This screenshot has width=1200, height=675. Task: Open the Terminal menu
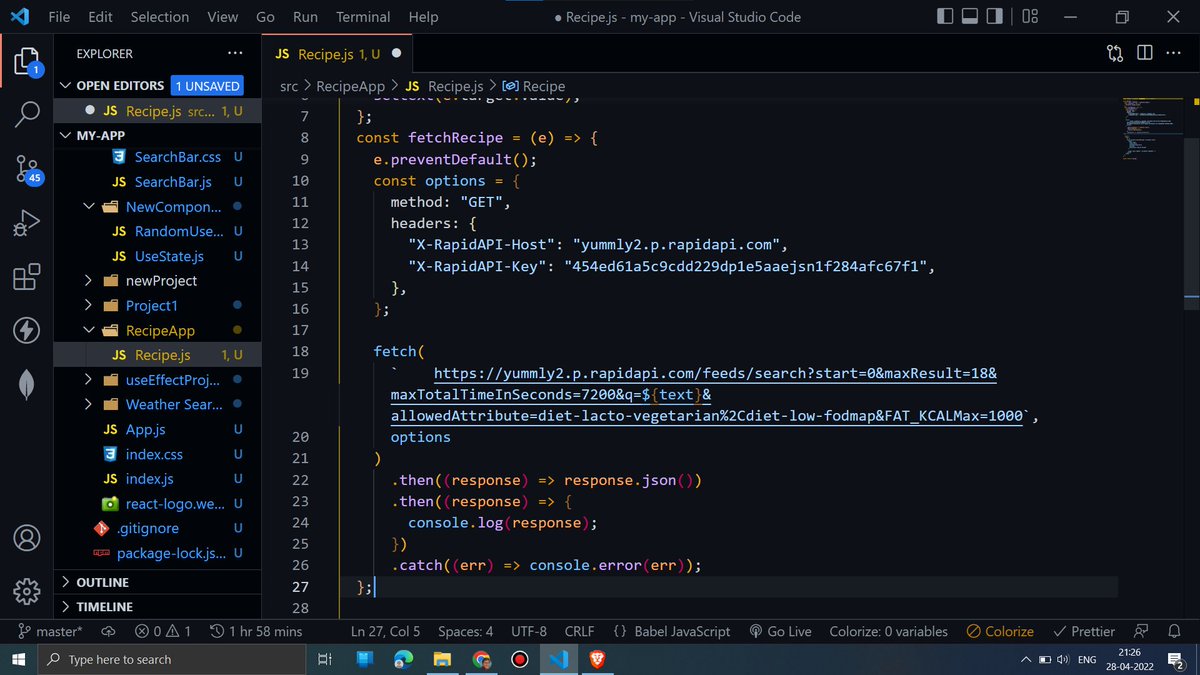pos(363,17)
